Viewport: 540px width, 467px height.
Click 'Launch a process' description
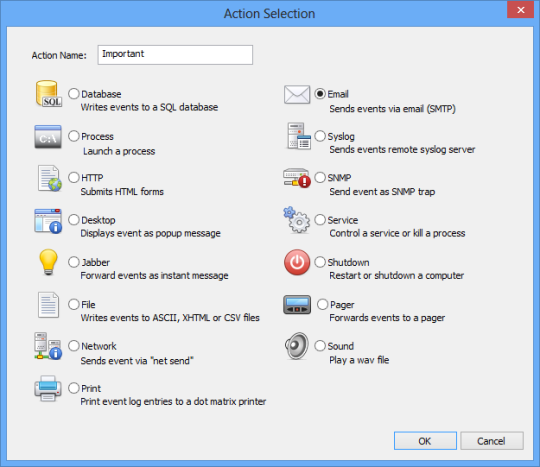point(119,151)
